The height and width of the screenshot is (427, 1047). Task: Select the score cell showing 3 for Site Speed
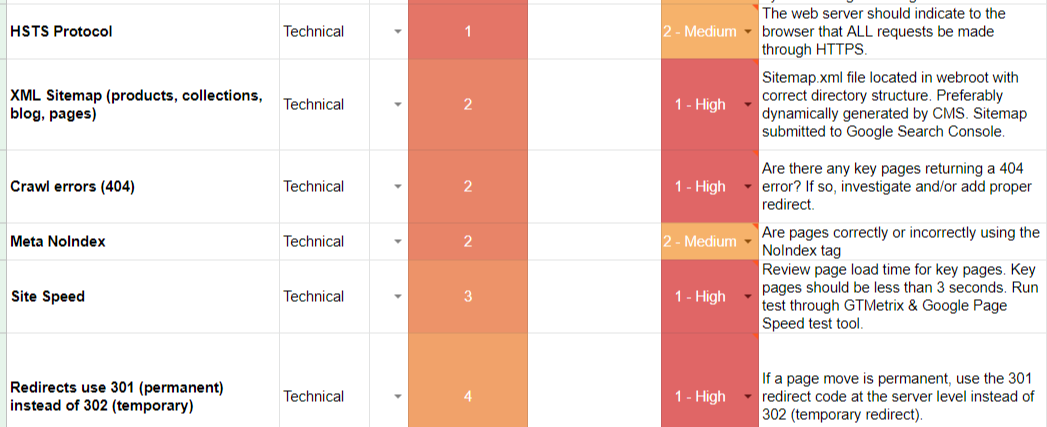[x=468, y=296]
